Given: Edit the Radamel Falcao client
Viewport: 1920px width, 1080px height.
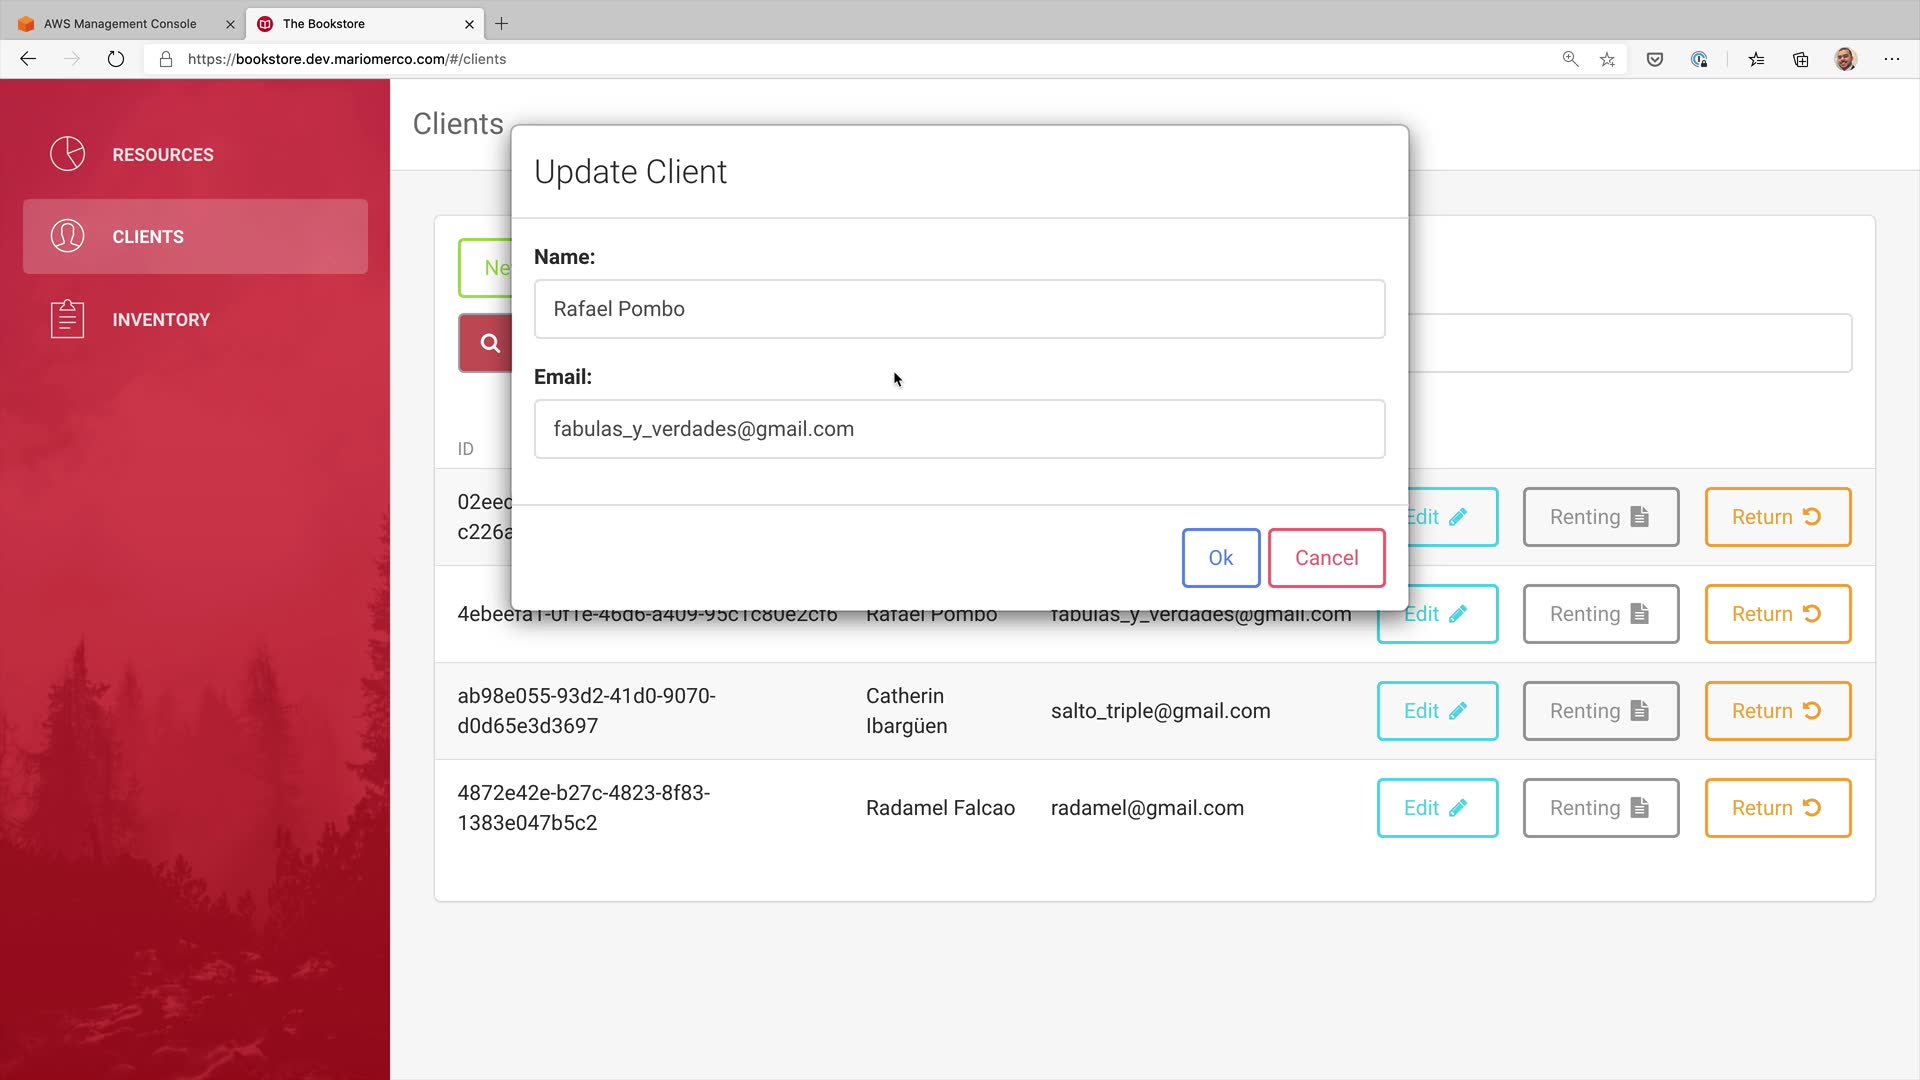Looking at the screenshot, I should point(1436,808).
